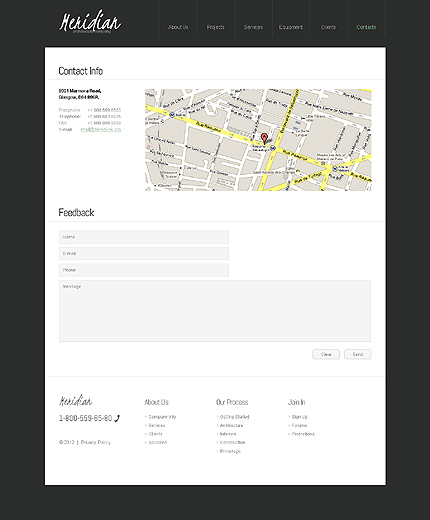Viewport: 430px width, 520px height.
Task: Click the Meridian logo in the header
Action: [x=90, y=22]
